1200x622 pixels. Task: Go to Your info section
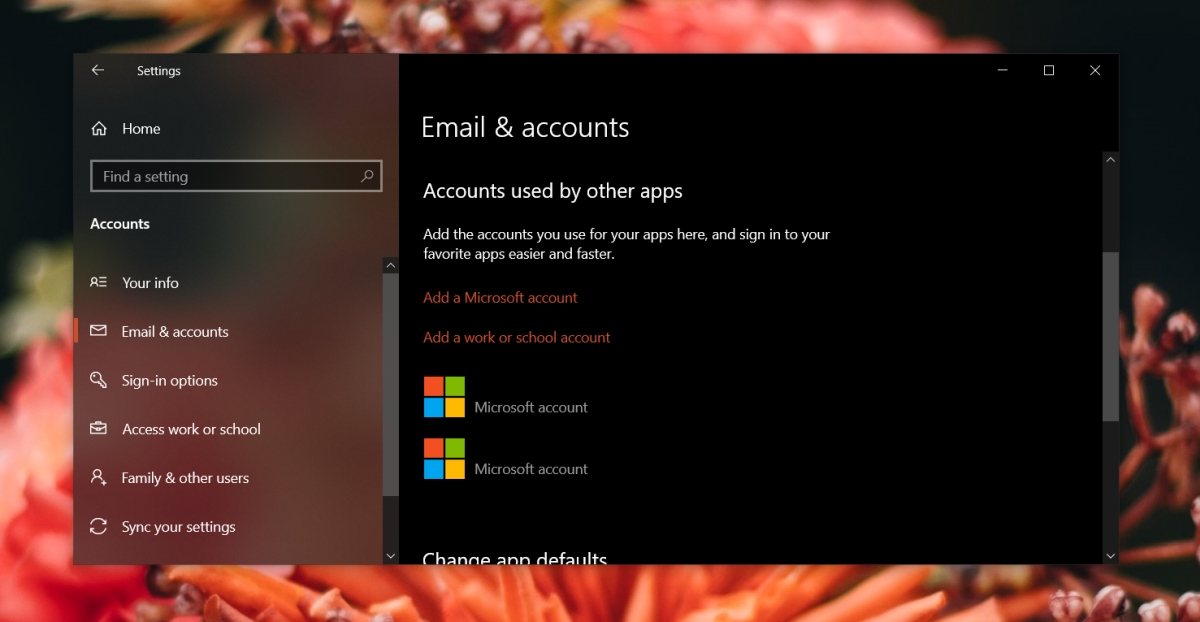pos(150,283)
